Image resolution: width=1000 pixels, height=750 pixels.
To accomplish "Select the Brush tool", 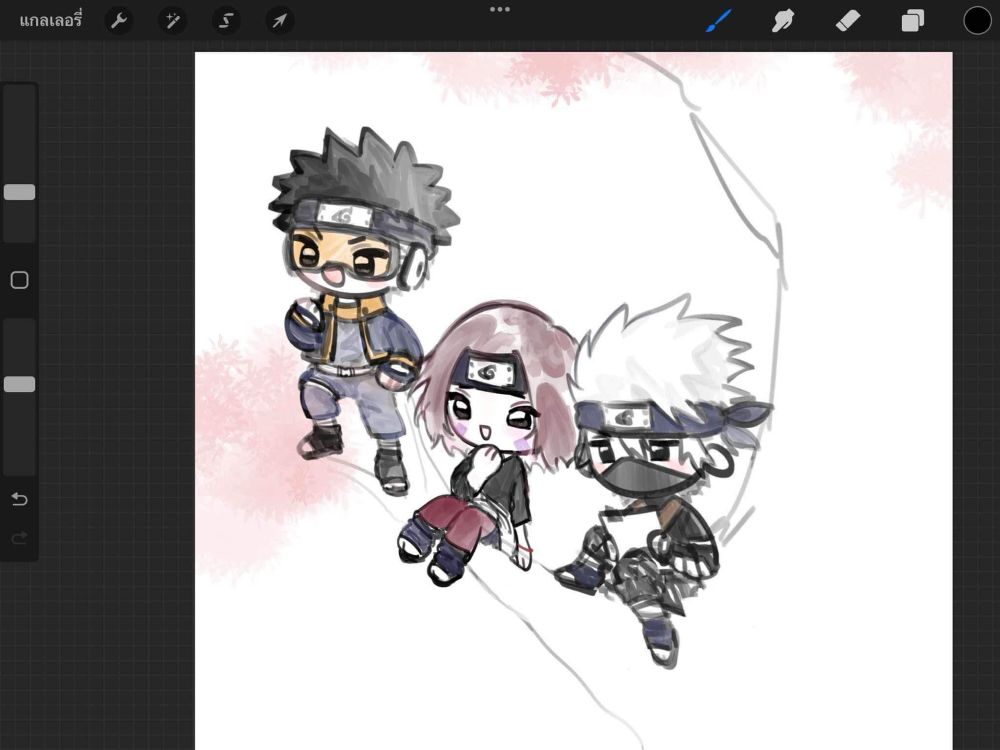I will pyautogui.click(x=719, y=21).
